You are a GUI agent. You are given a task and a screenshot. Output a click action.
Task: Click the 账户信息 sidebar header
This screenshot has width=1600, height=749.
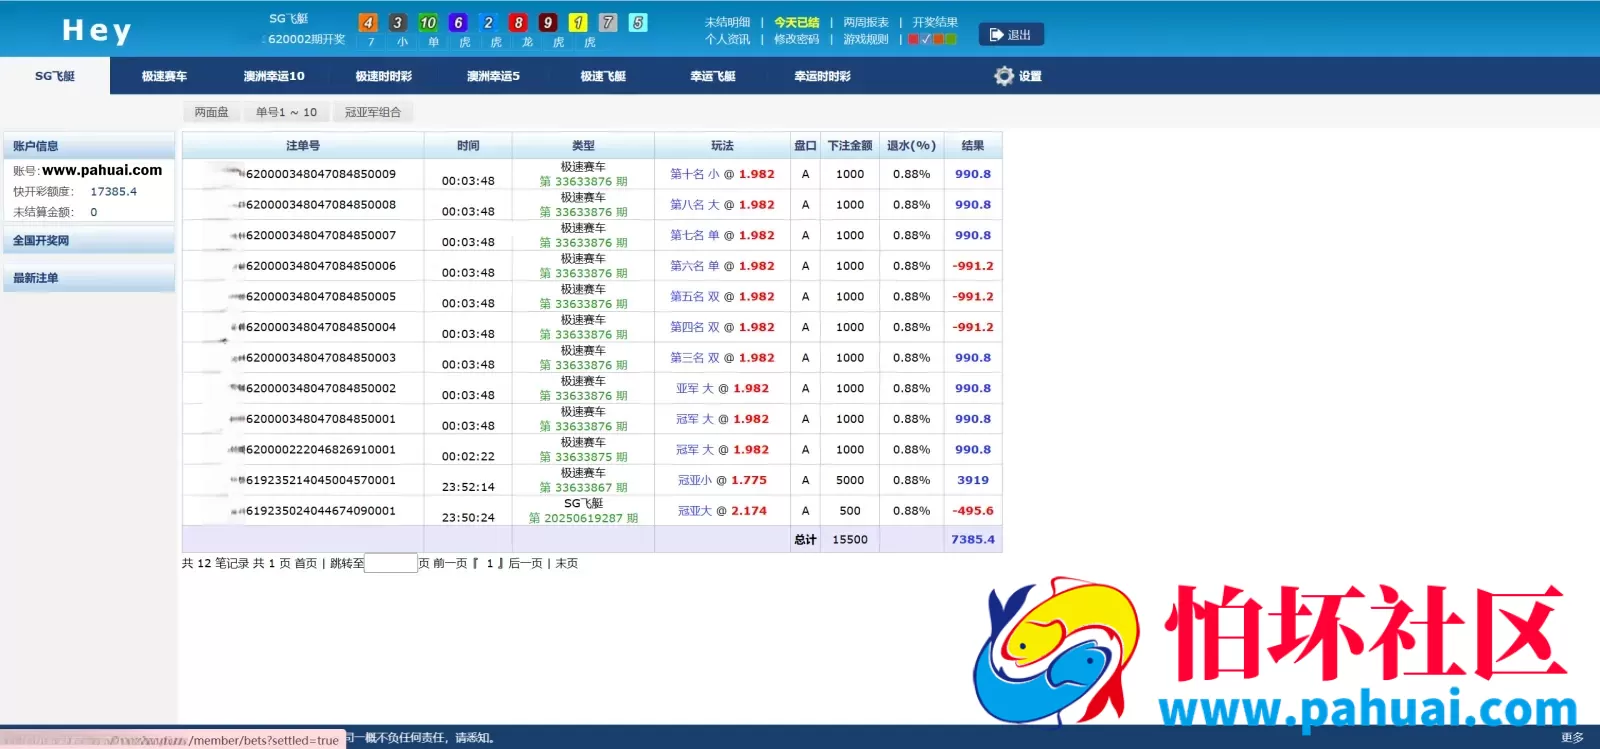[89, 146]
